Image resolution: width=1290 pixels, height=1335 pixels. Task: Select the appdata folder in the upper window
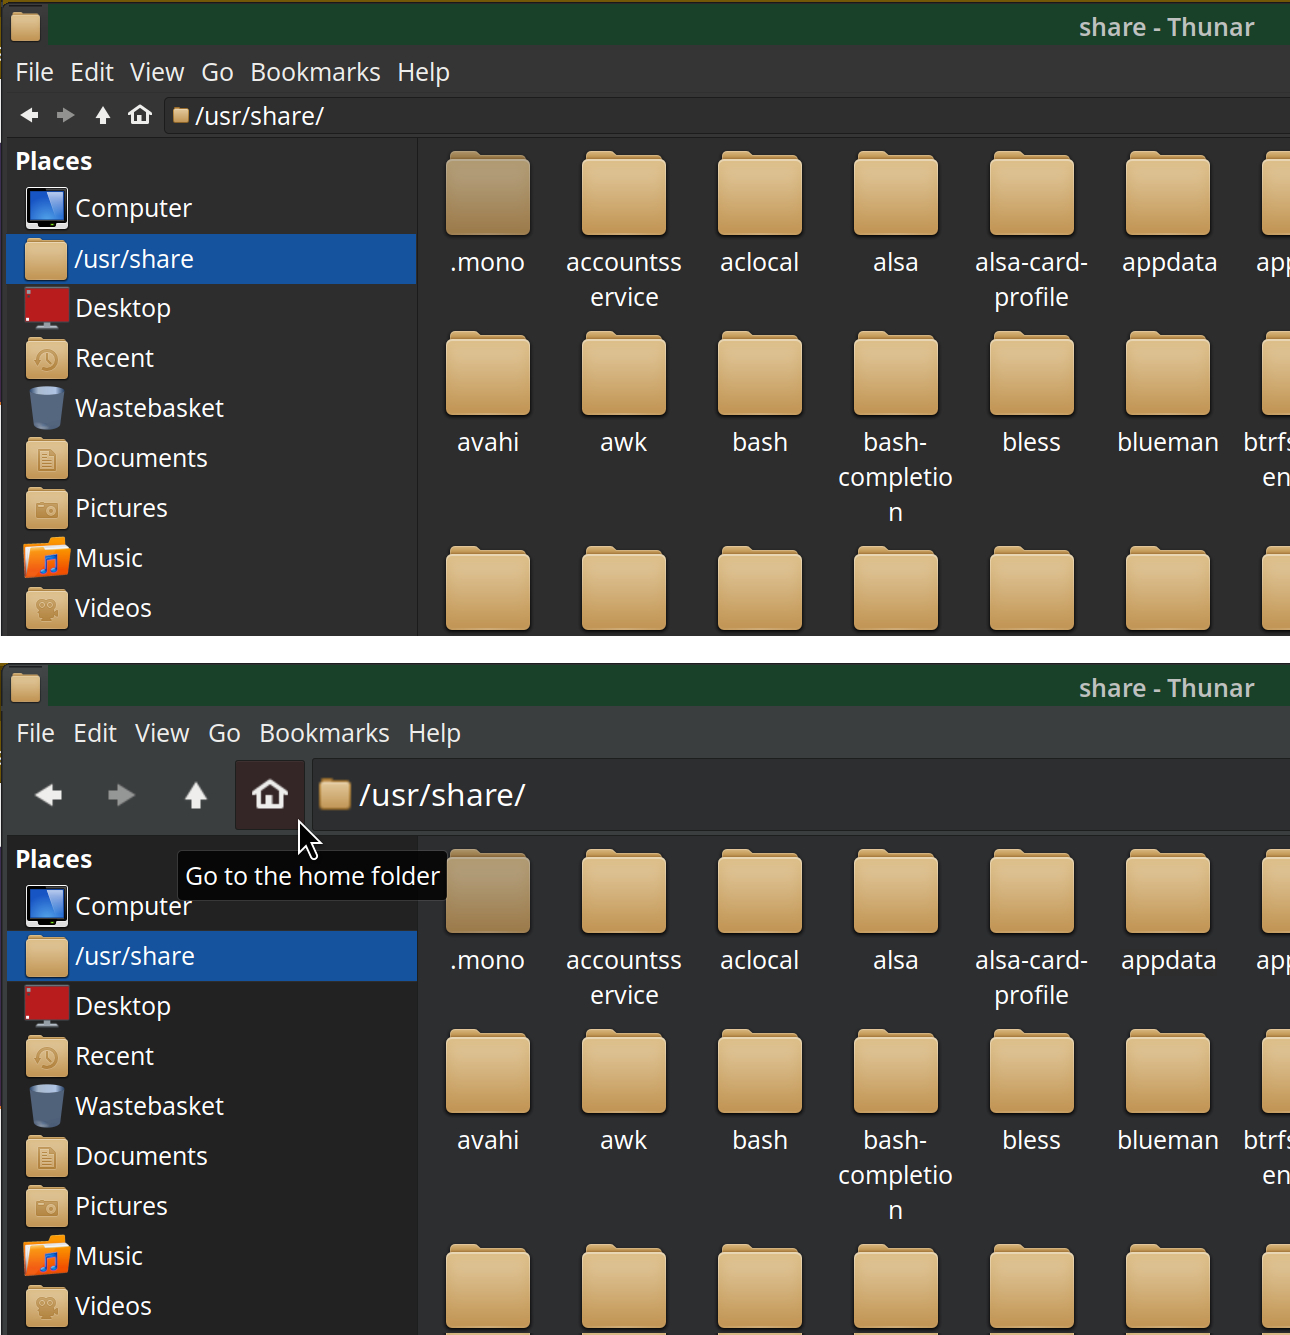point(1169,215)
